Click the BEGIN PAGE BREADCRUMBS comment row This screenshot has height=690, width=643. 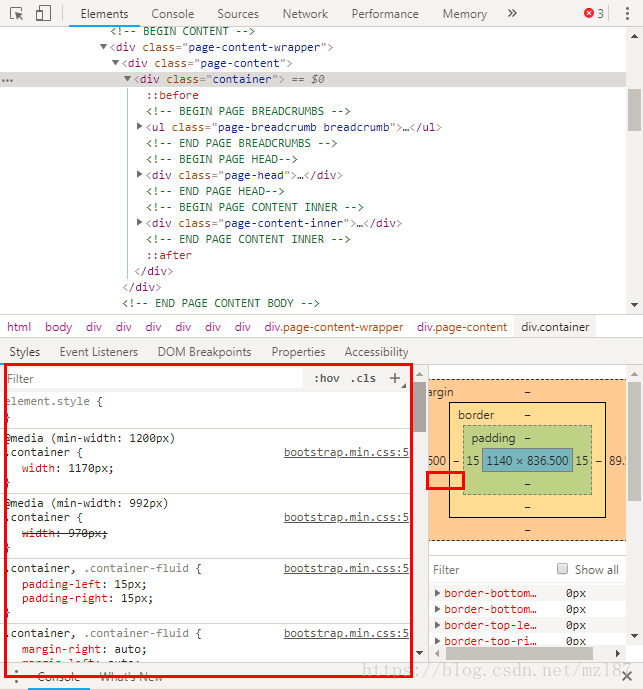pos(248,111)
